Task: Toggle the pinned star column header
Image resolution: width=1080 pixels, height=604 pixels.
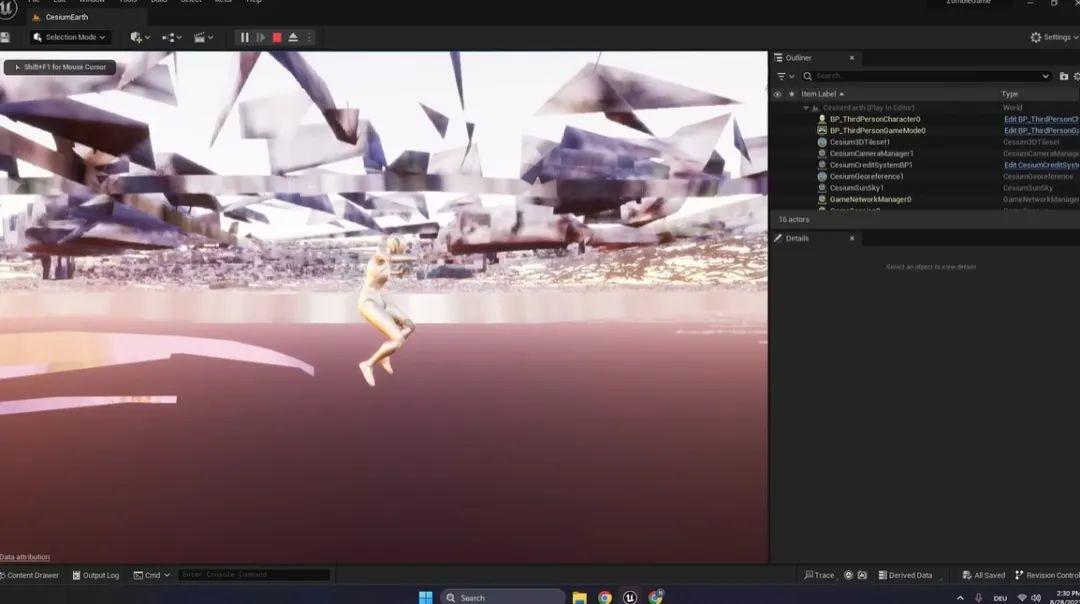Action: 790,94
